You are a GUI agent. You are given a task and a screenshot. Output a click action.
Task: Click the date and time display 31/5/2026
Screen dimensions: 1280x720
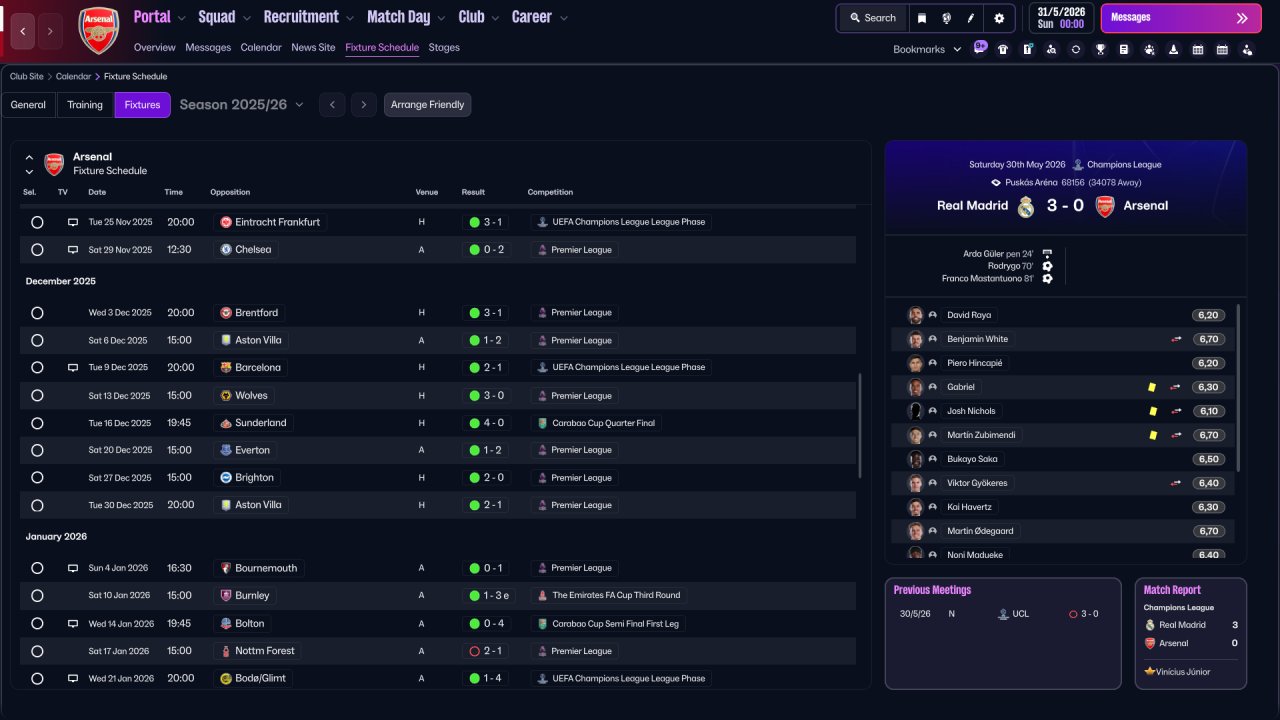(x=1061, y=18)
